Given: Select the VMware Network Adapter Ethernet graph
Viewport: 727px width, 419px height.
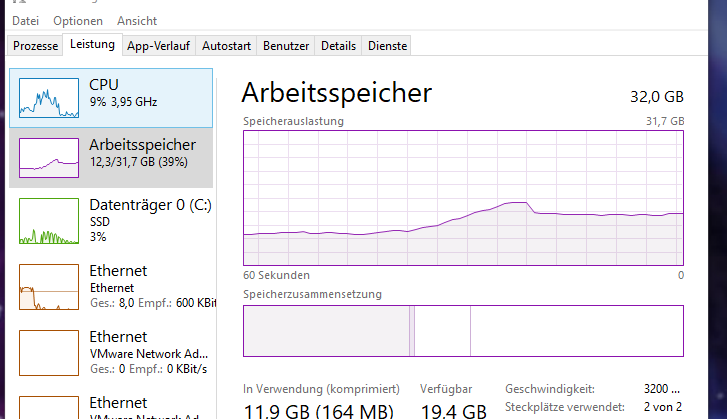Looking at the screenshot, I should pyautogui.click(x=49, y=353).
